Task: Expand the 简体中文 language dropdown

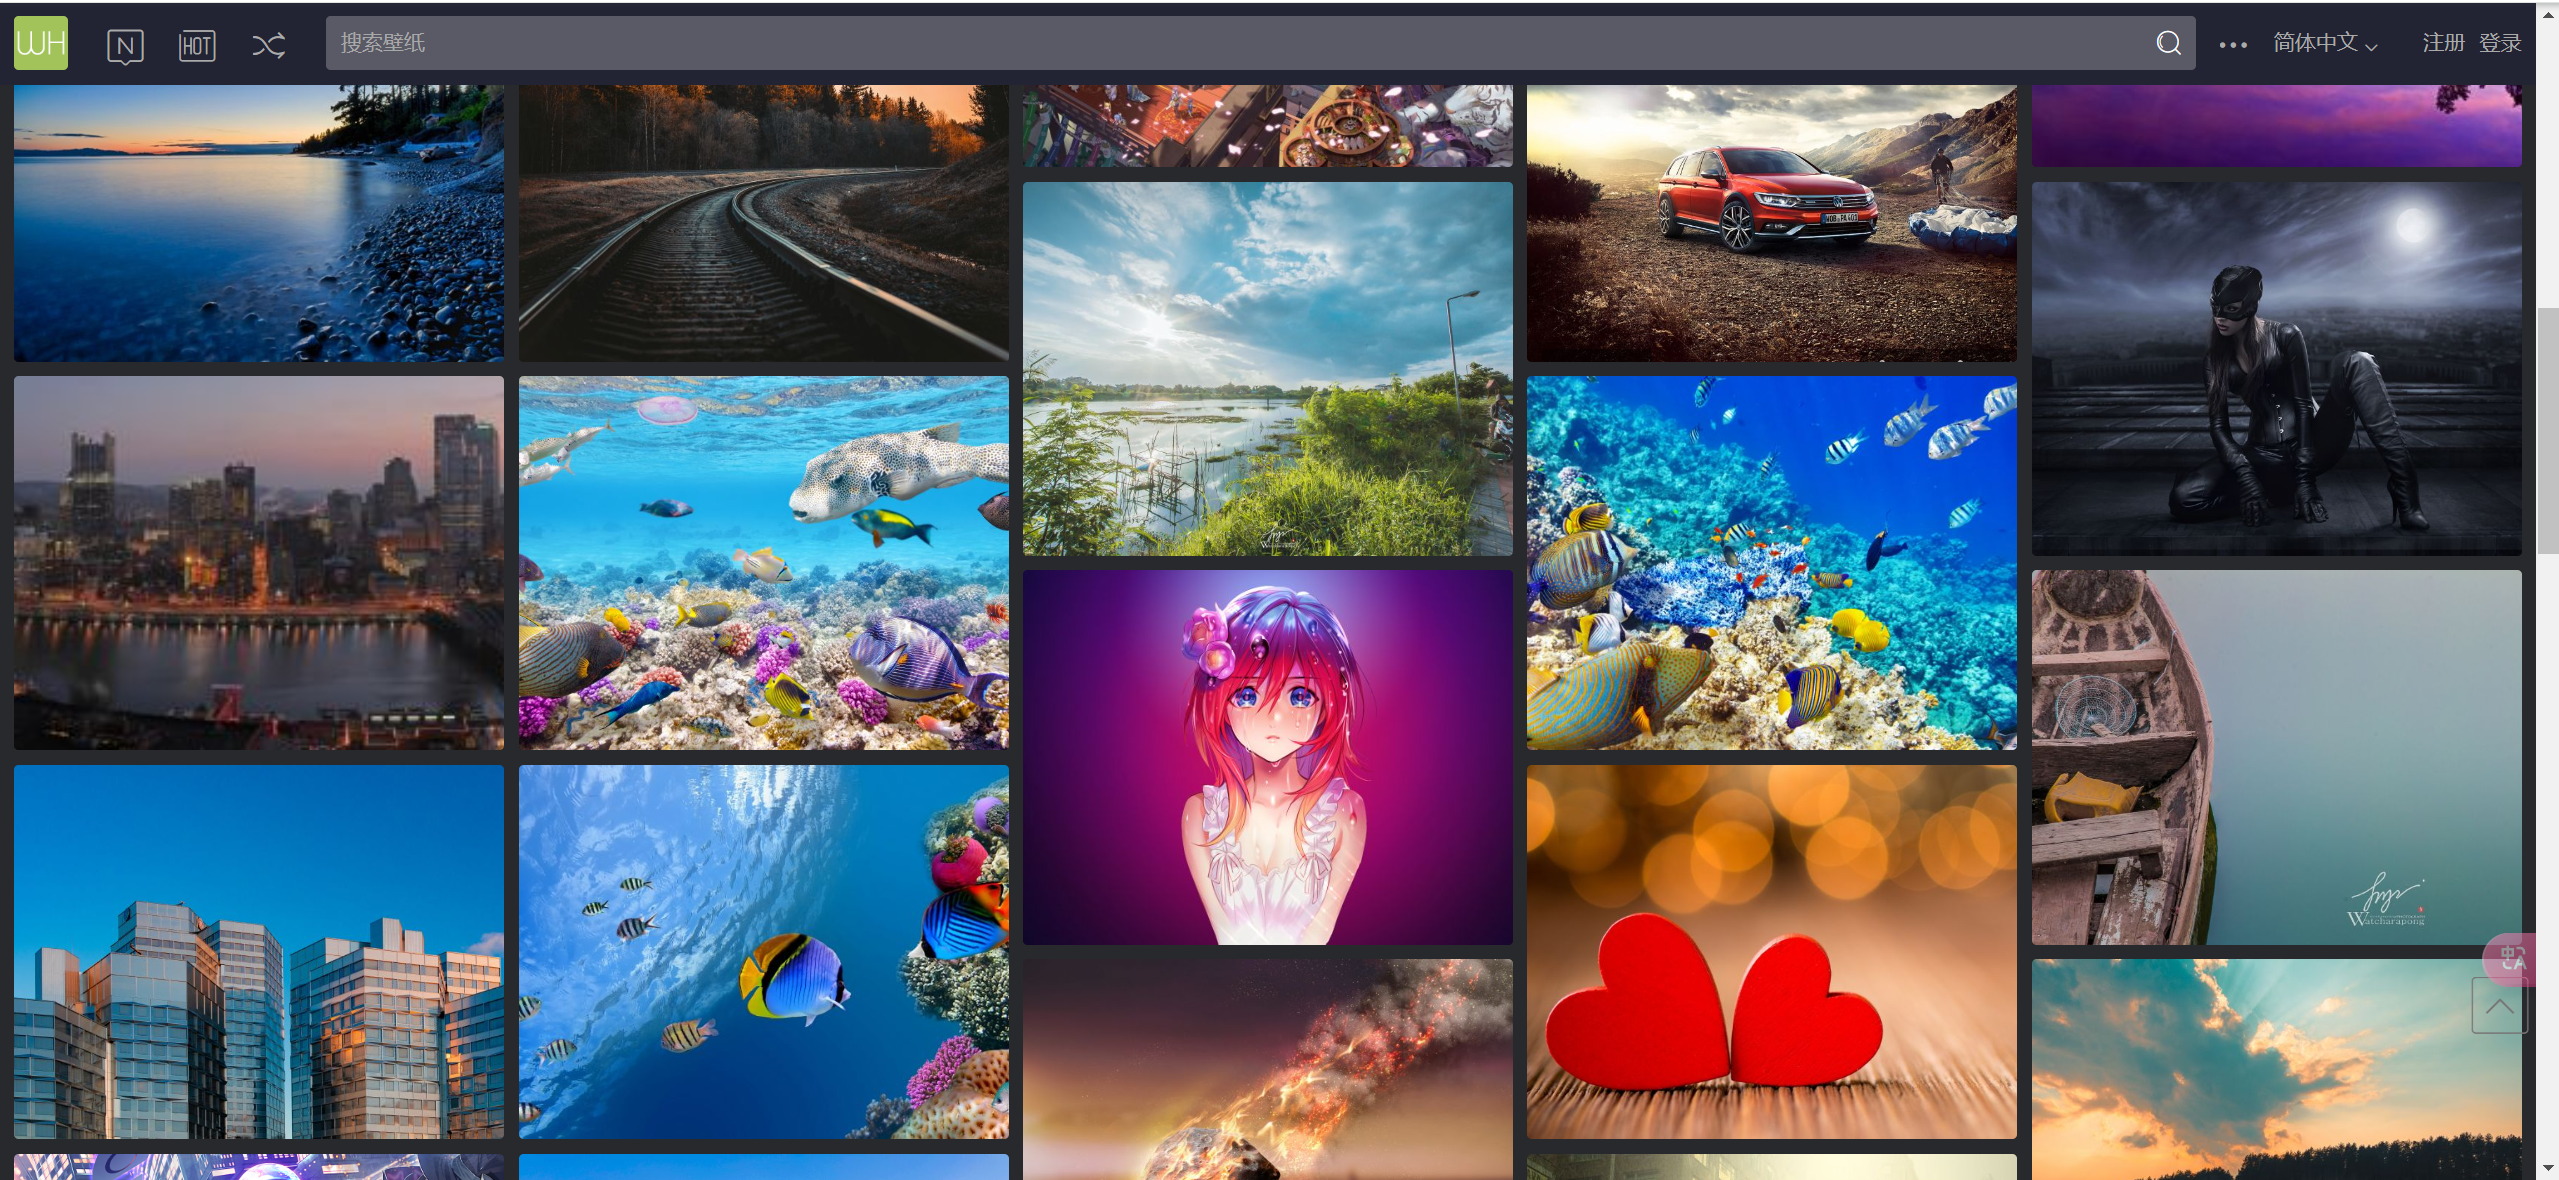Action: point(2324,43)
